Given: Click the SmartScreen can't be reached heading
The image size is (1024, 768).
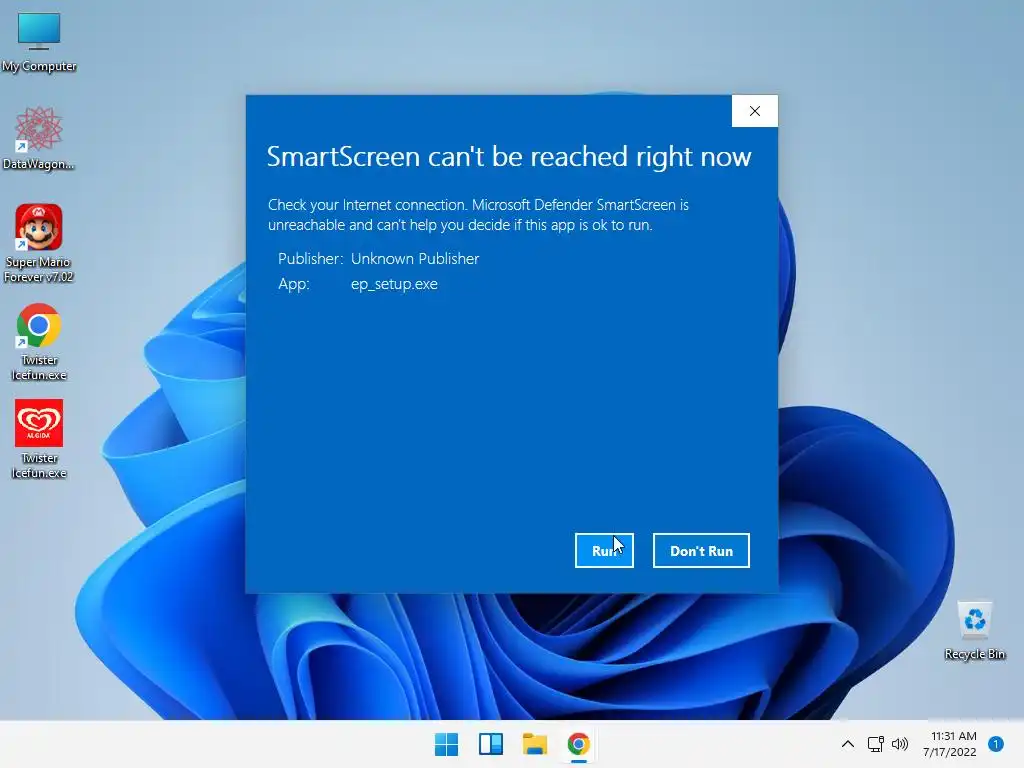Looking at the screenshot, I should point(509,157).
